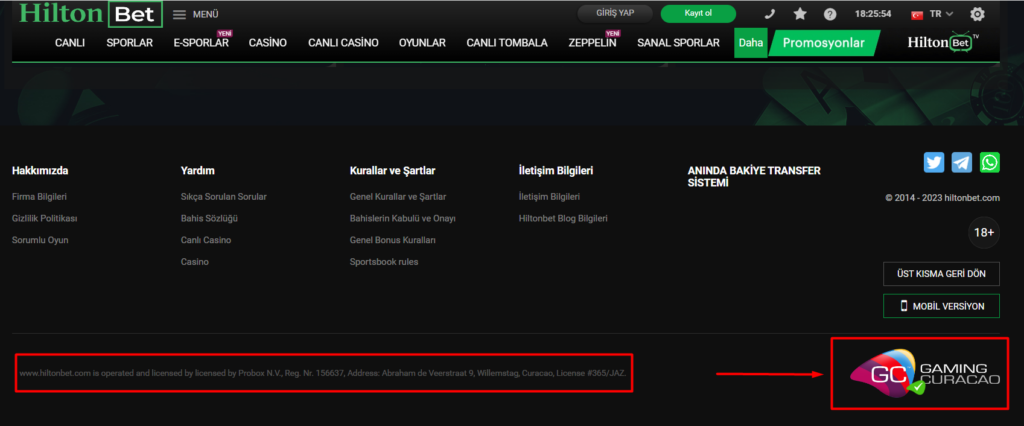This screenshot has height=426, width=1024.
Task: Open the CASİNO menu item
Action: pyautogui.click(x=268, y=43)
